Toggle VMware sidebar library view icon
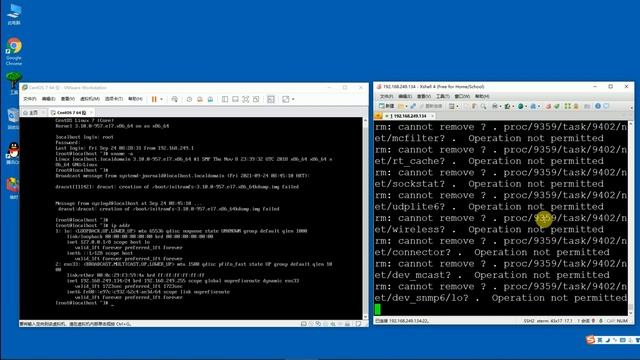The height and width of the screenshot is (360, 640). click(225, 99)
